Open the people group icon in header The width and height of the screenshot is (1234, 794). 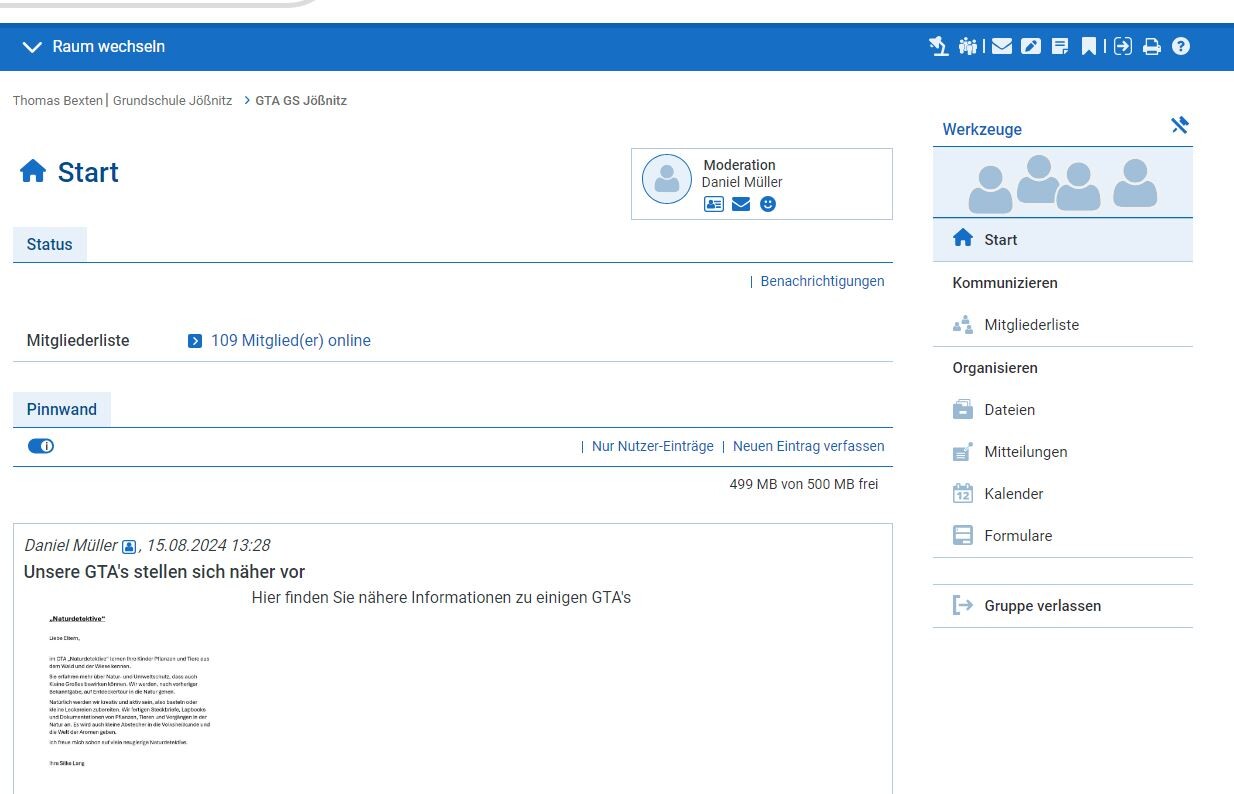967,46
